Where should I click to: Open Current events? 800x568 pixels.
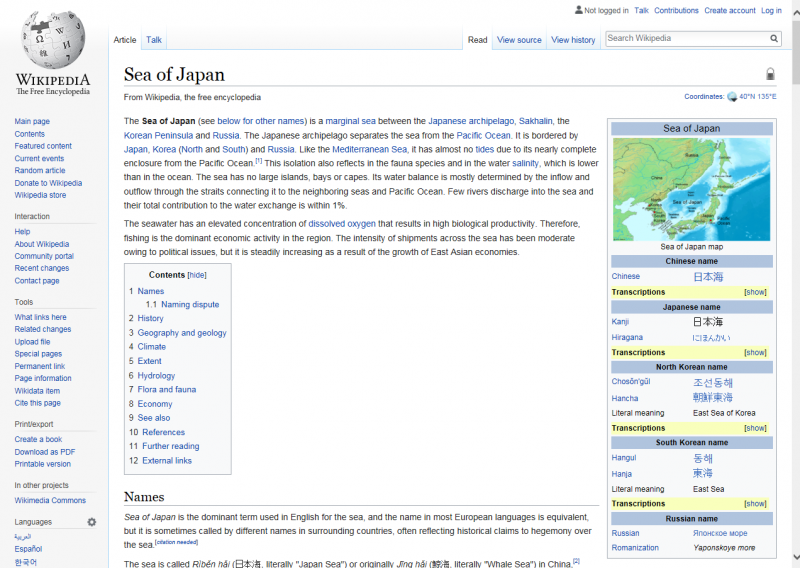(x=39, y=158)
